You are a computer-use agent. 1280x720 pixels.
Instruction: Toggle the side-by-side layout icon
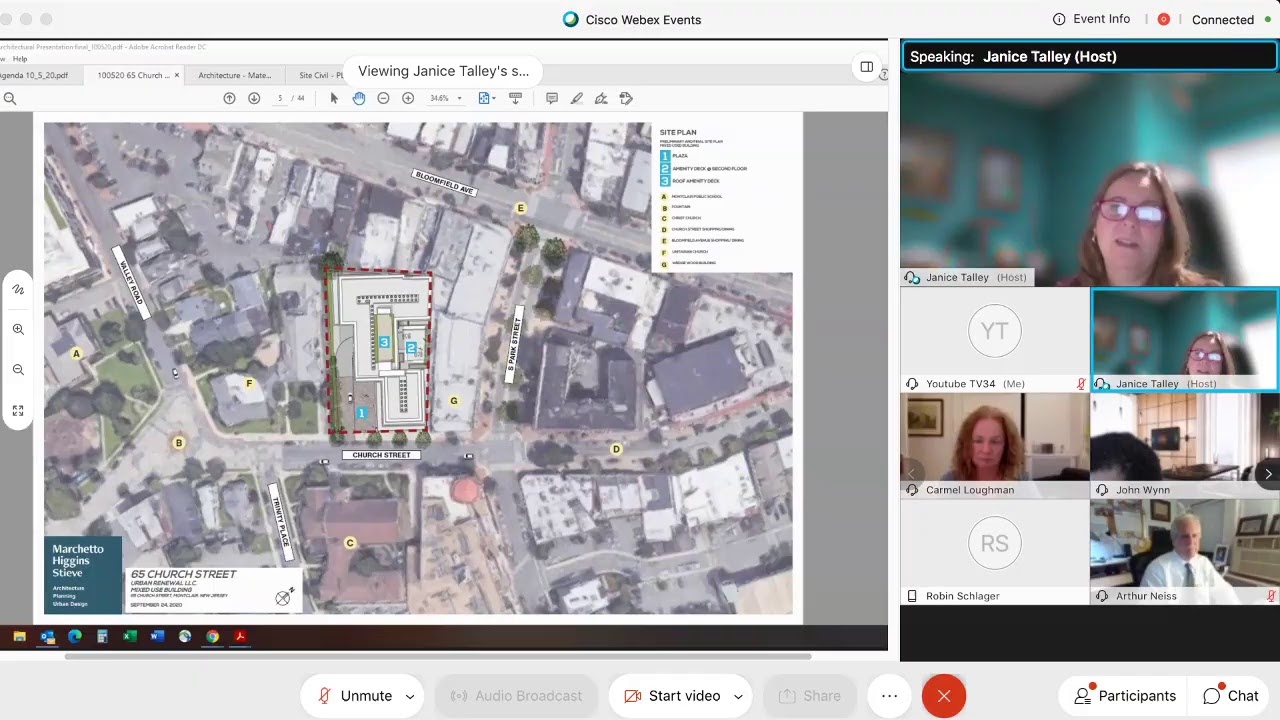pos(867,67)
